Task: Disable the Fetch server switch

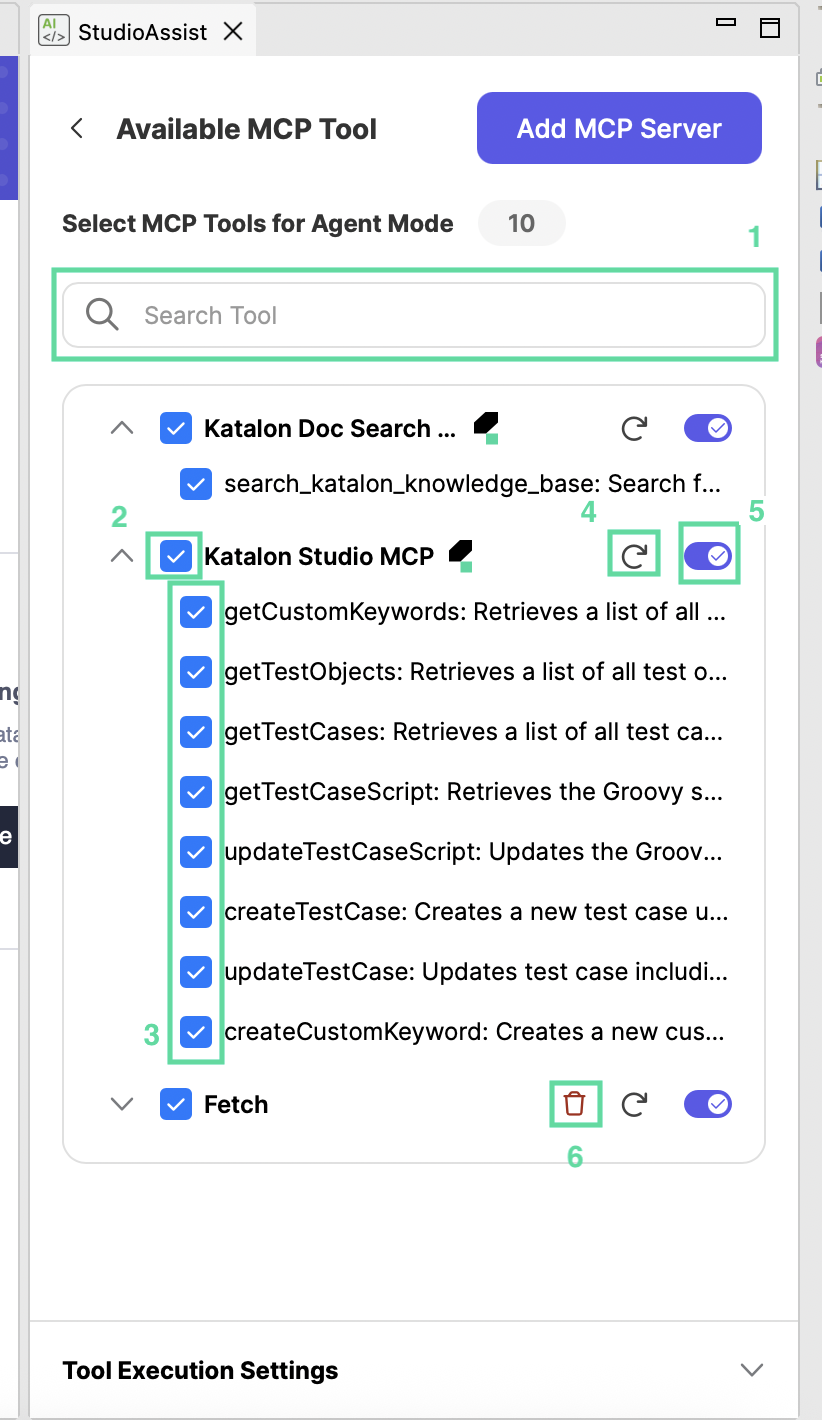Action: pos(708,1104)
